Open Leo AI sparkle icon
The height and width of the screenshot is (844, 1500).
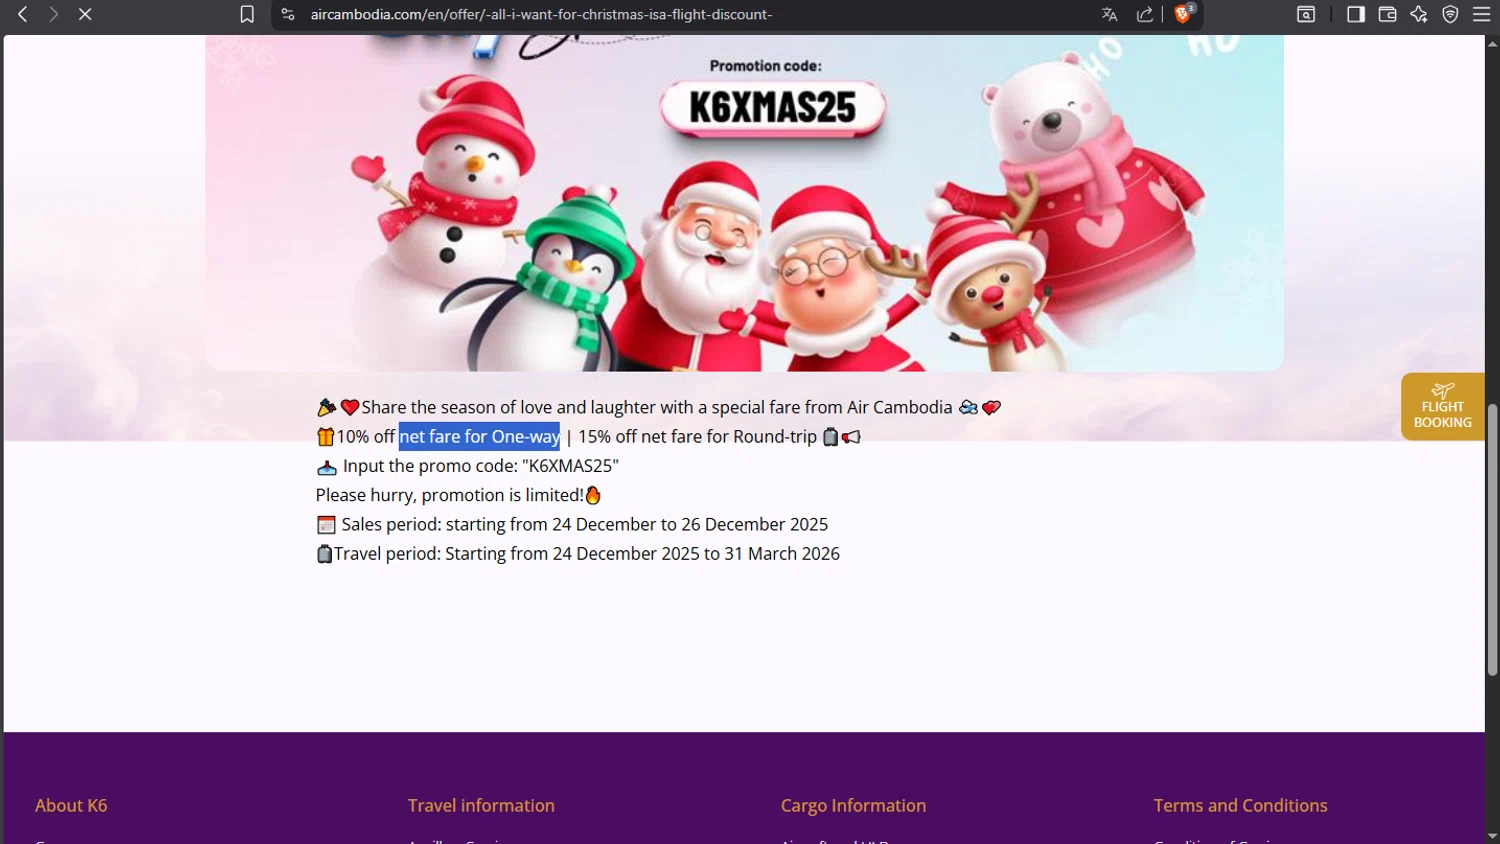click(x=1419, y=14)
